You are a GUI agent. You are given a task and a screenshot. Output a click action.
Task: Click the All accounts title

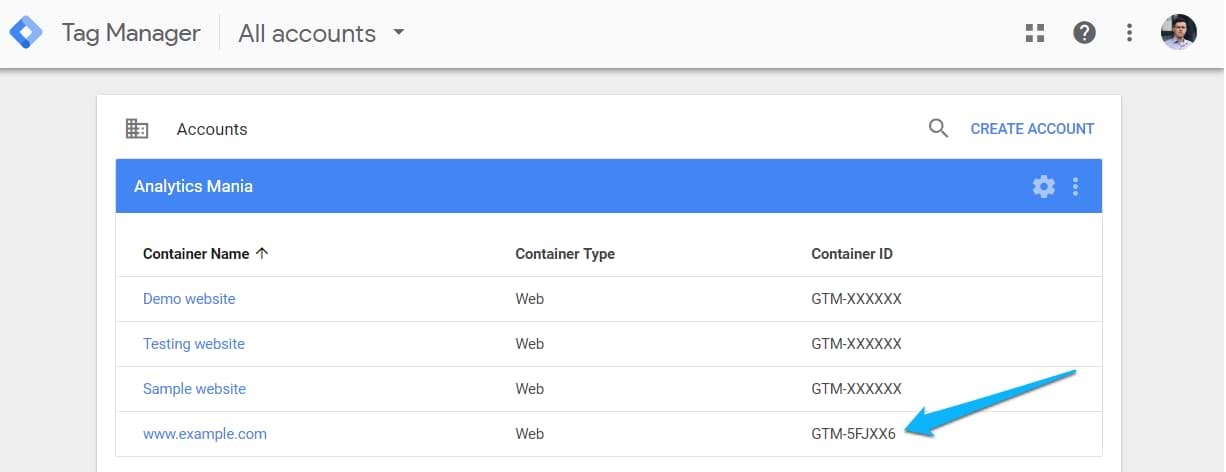307,33
